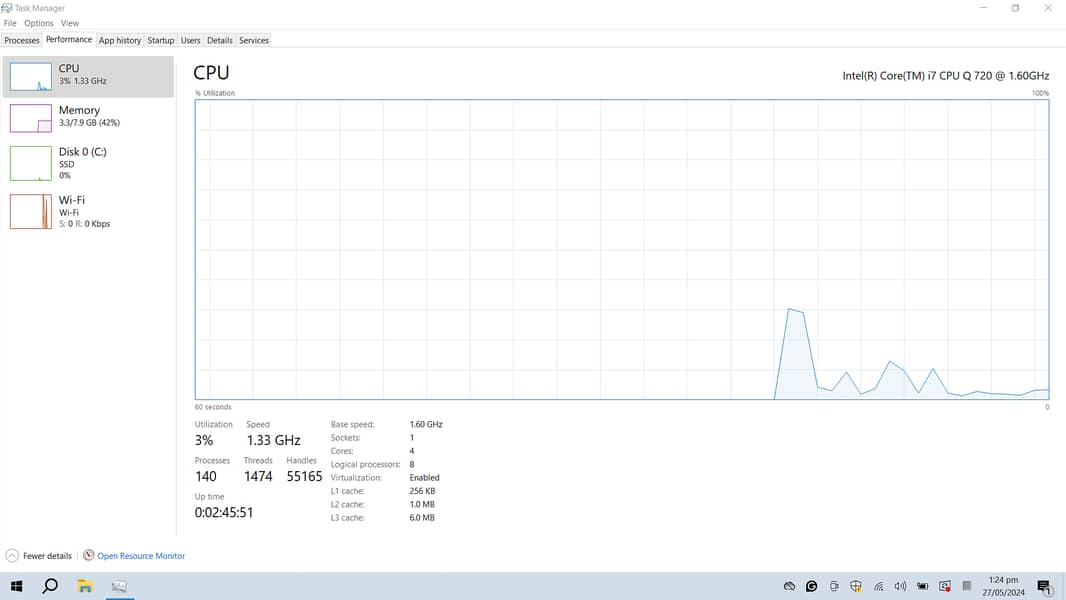
Task: Open File Explorer from the taskbar
Action: click(x=85, y=587)
